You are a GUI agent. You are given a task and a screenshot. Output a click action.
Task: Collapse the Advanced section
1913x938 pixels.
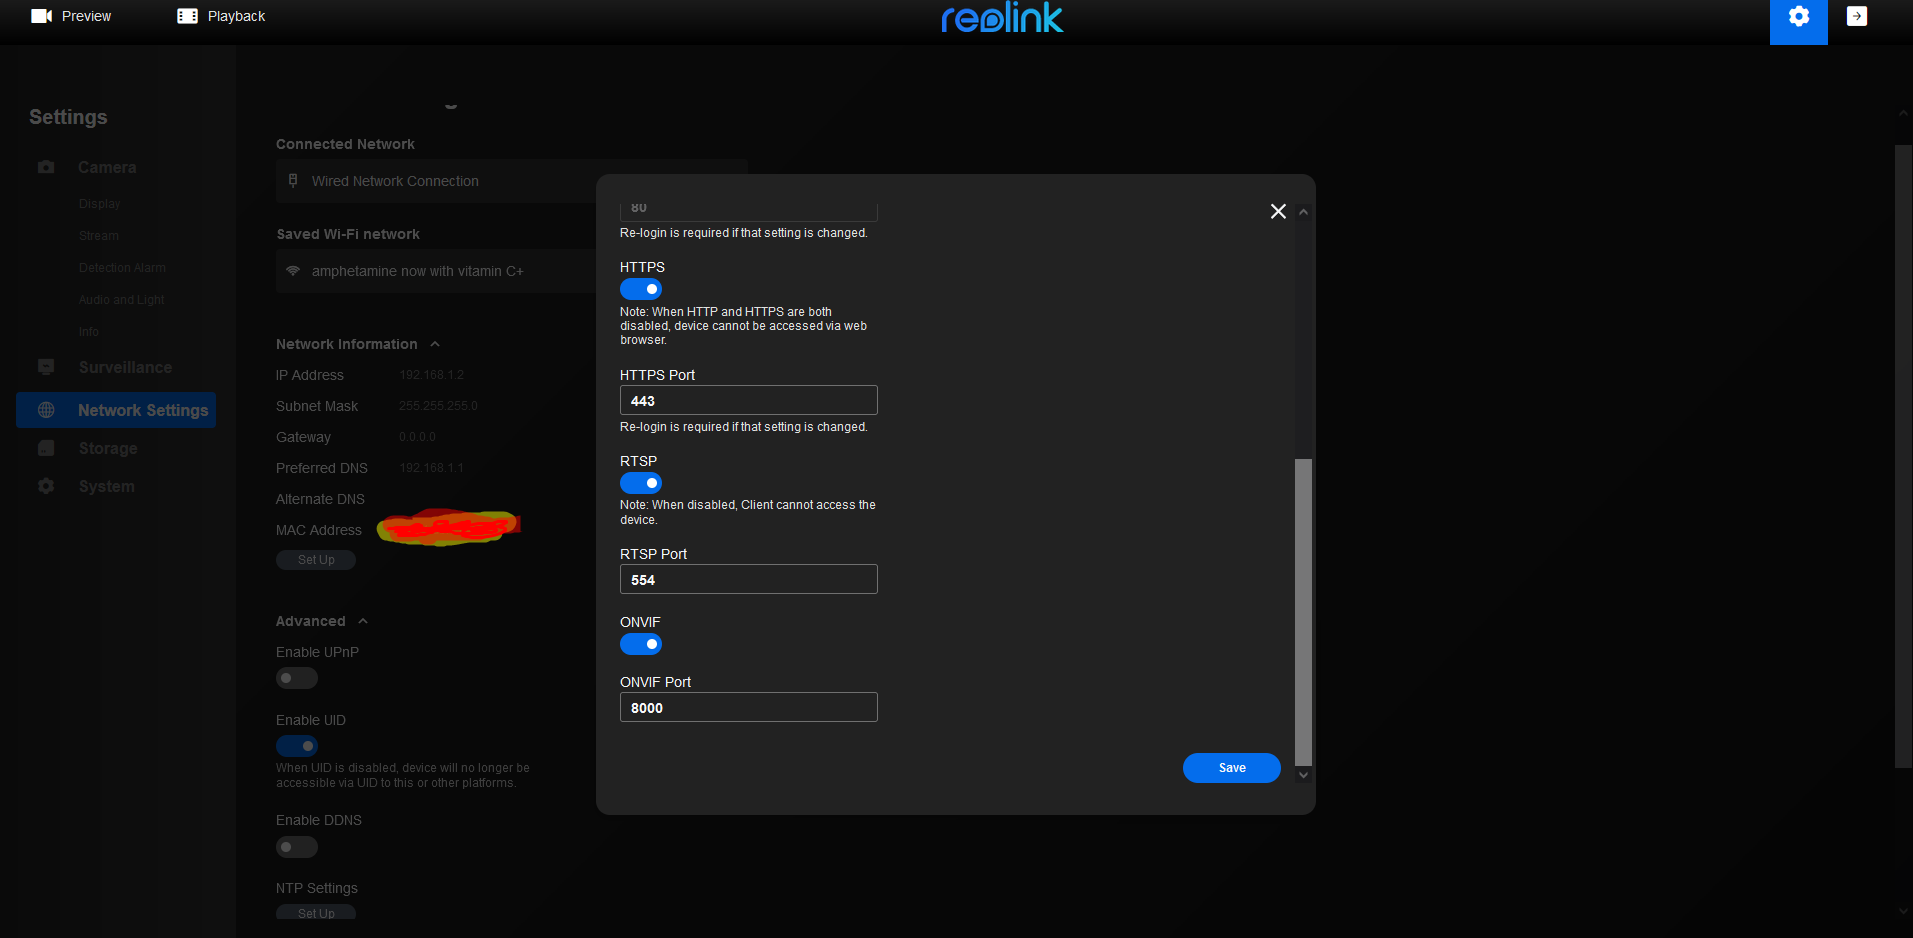coord(363,620)
